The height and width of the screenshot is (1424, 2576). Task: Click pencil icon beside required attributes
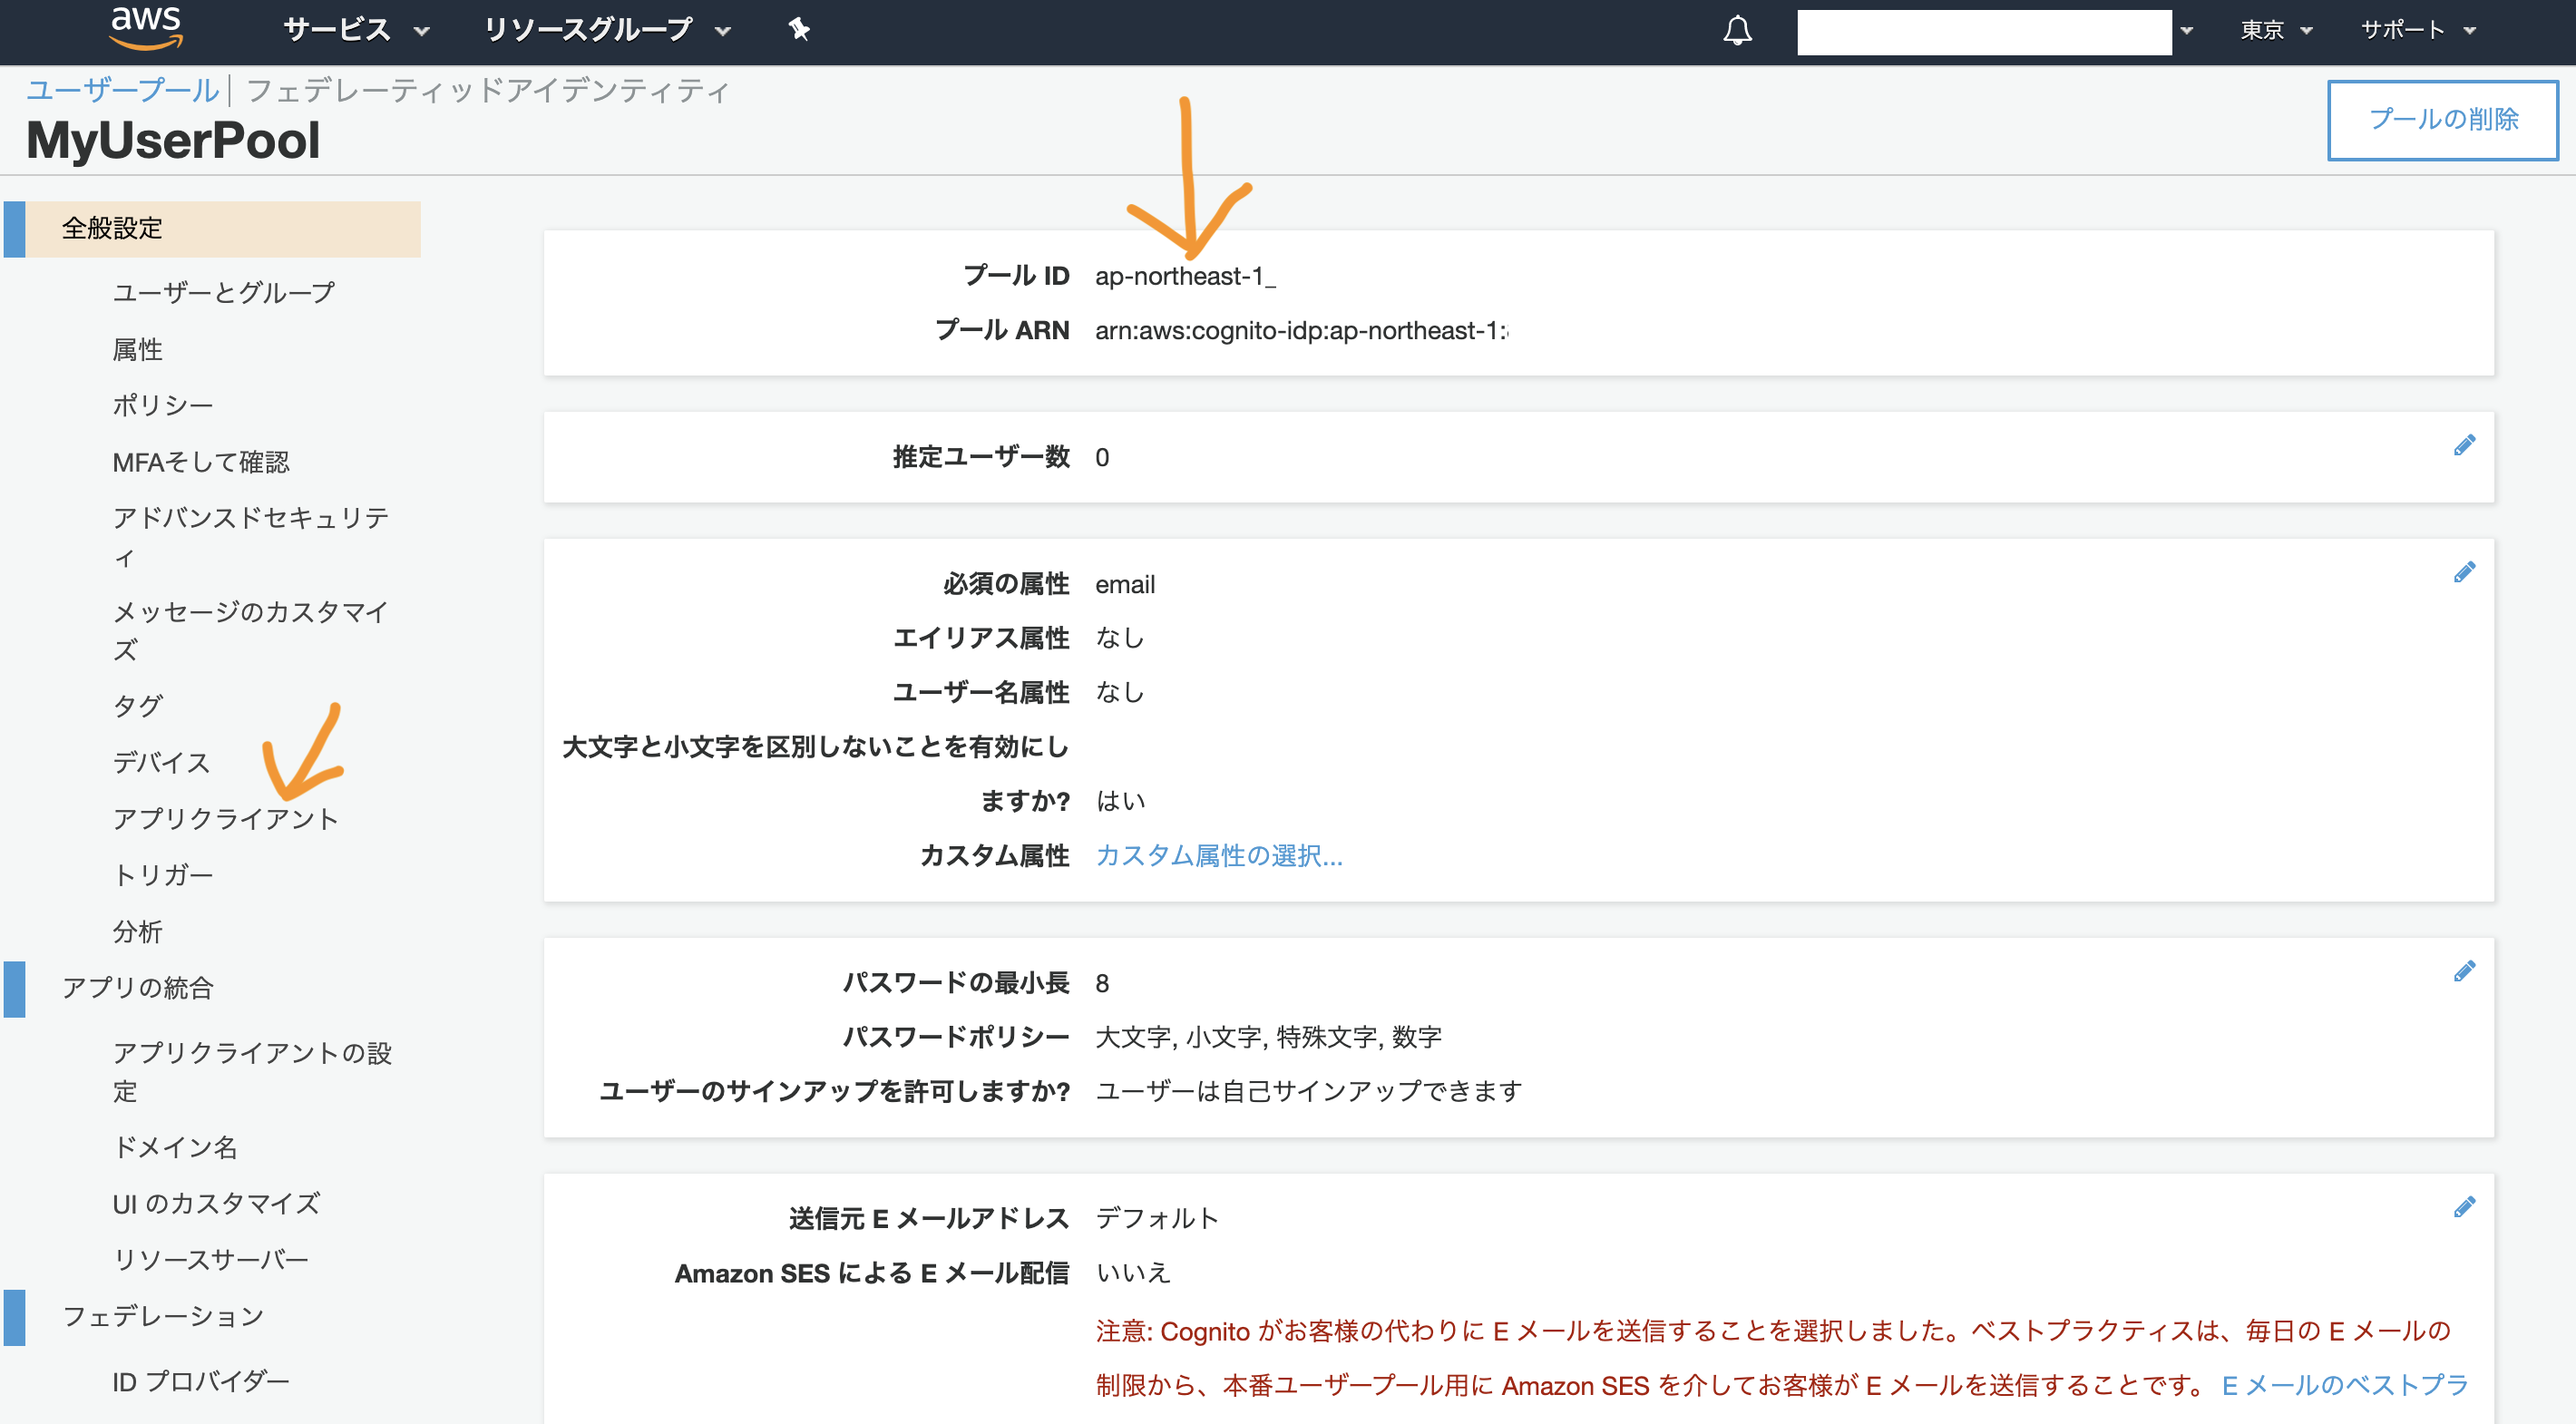tap(2464, 572)
